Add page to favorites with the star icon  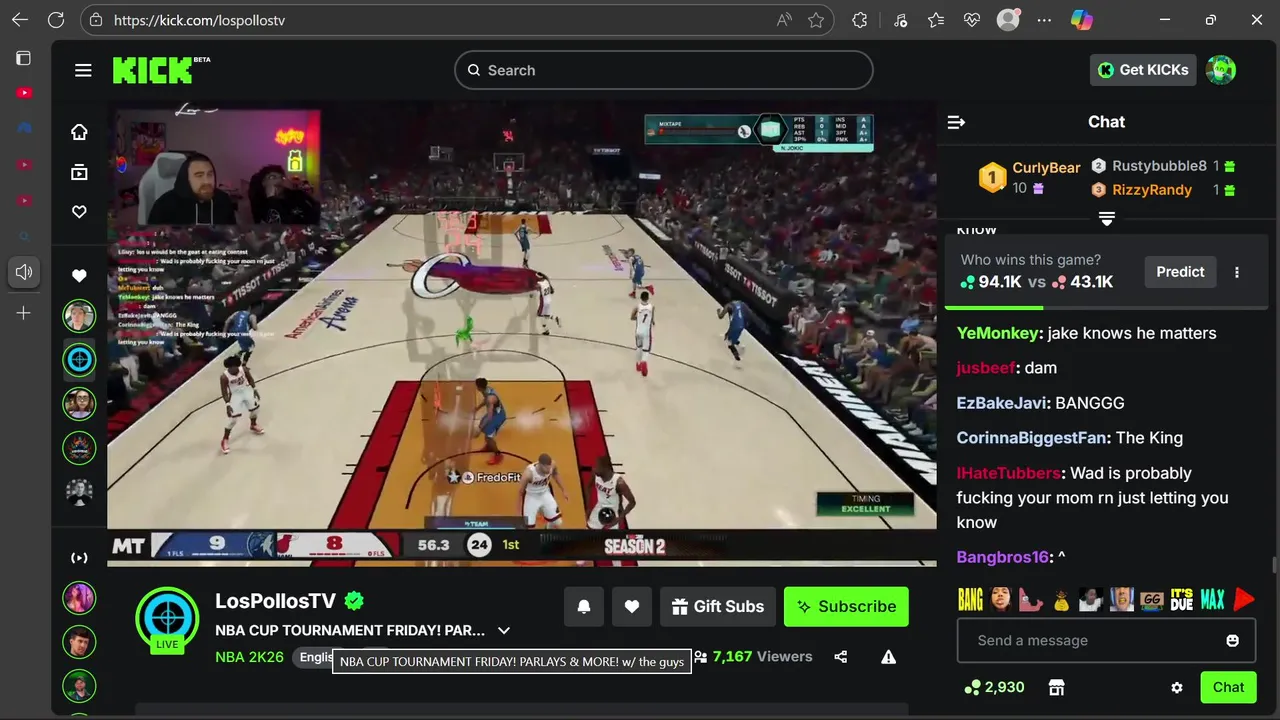(x=816, y=20)
